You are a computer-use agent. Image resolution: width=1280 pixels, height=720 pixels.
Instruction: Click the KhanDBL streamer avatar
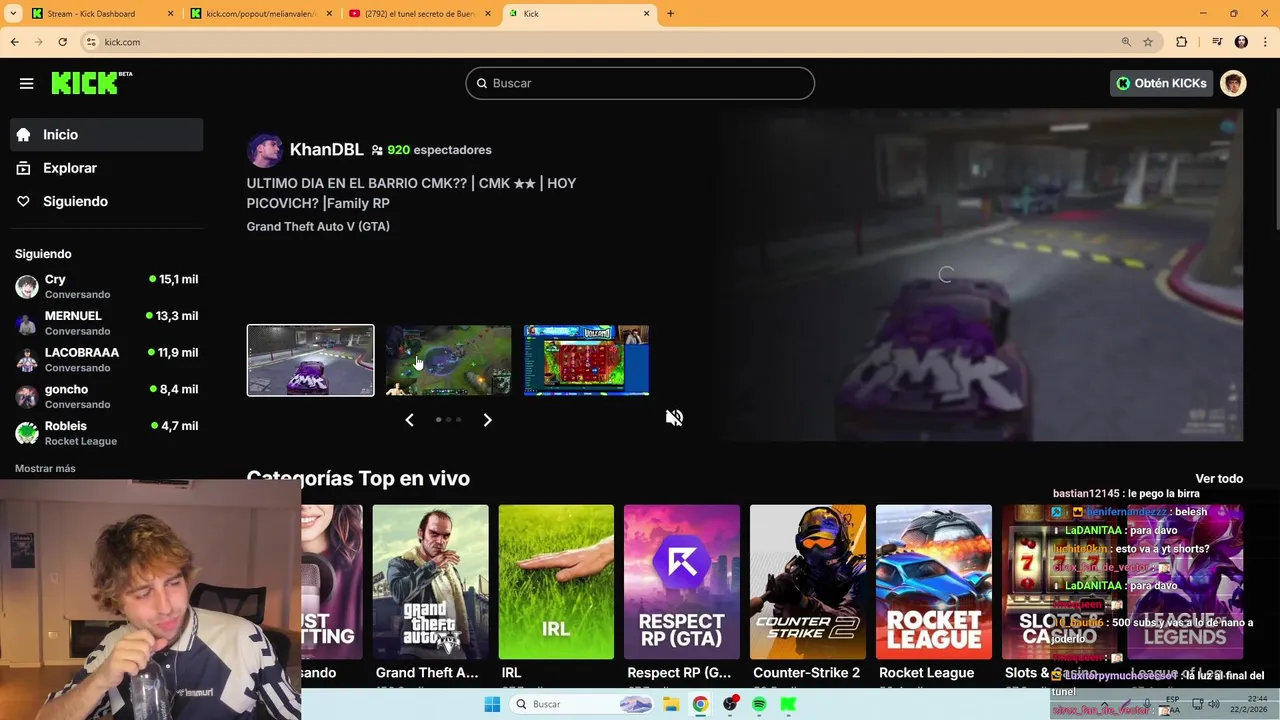[x=264, y=150]
